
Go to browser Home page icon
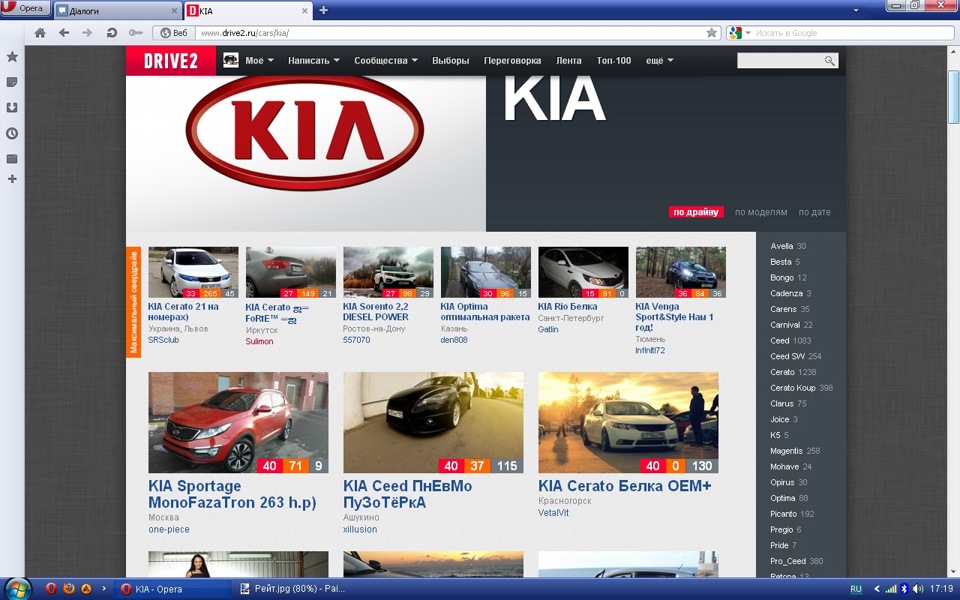point(40,33)
